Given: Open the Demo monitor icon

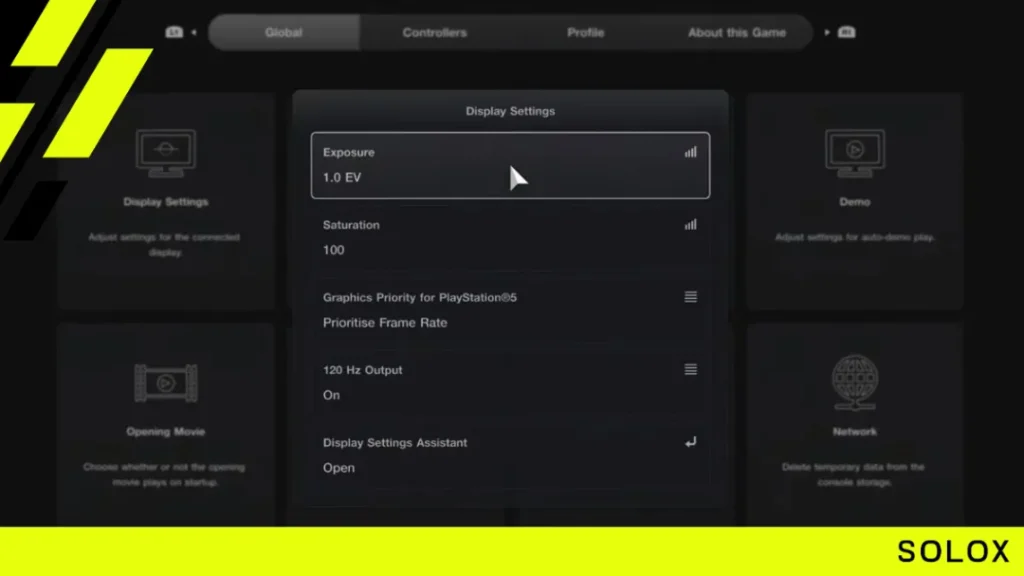Looking at the screenshot, I should click(x=855, y=153).
